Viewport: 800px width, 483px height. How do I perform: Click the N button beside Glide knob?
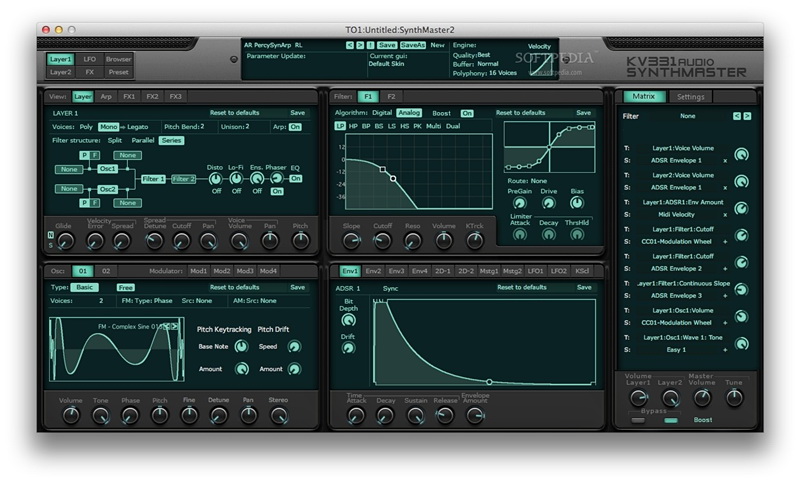tap(51, 235)
